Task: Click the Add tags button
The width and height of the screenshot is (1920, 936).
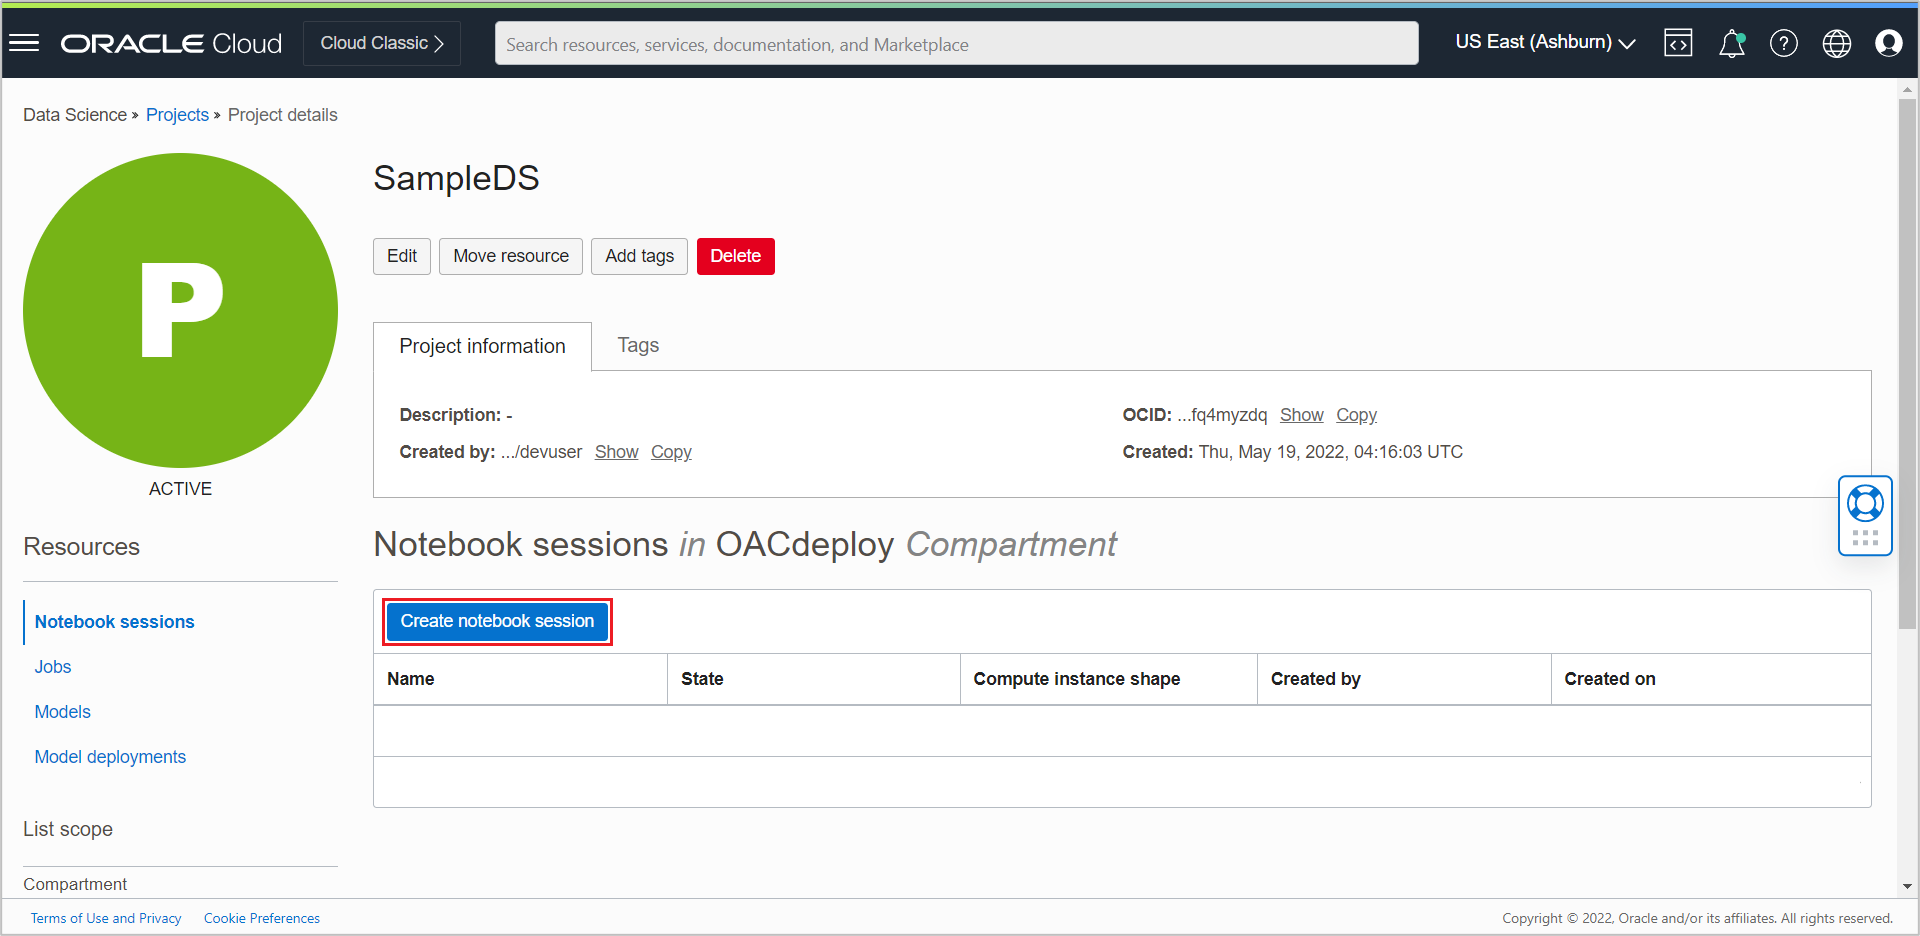Action: [639, 256]
